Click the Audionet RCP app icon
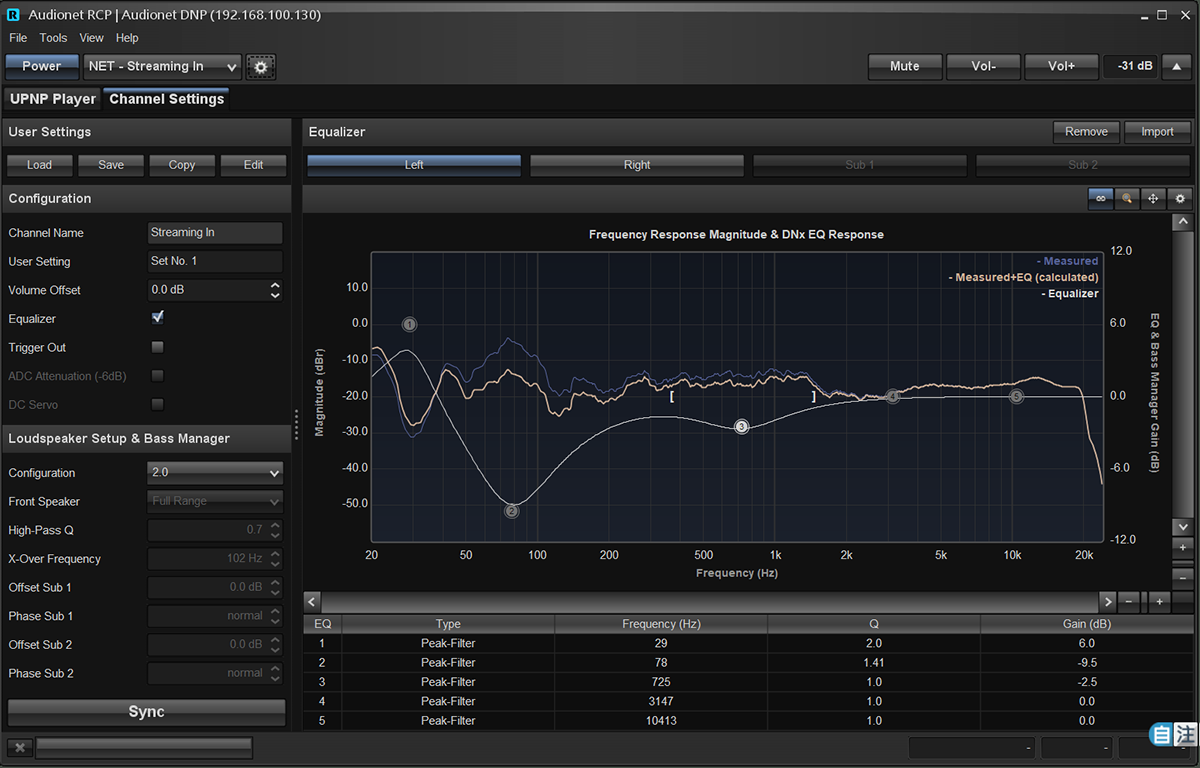 13,15
